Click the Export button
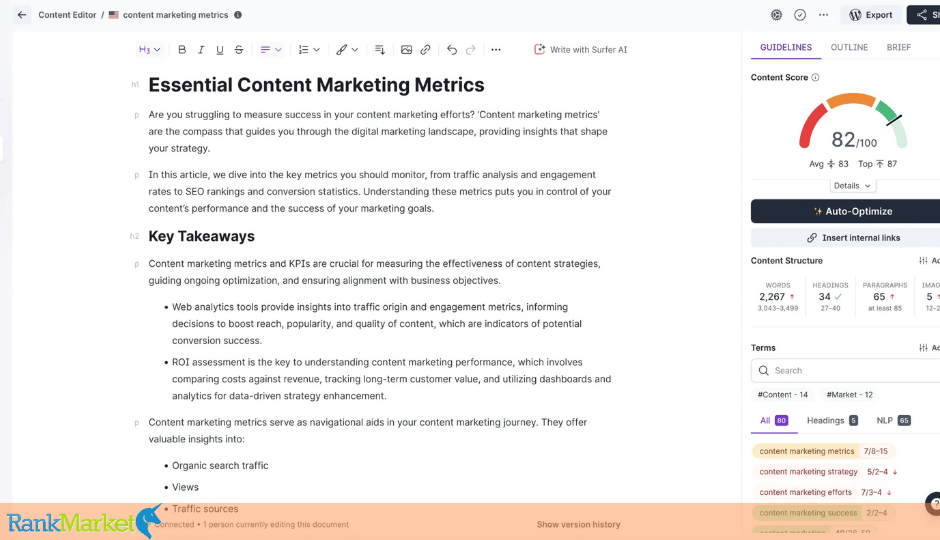940x540 pixels. pyautogui.click(x=870, y=15)
